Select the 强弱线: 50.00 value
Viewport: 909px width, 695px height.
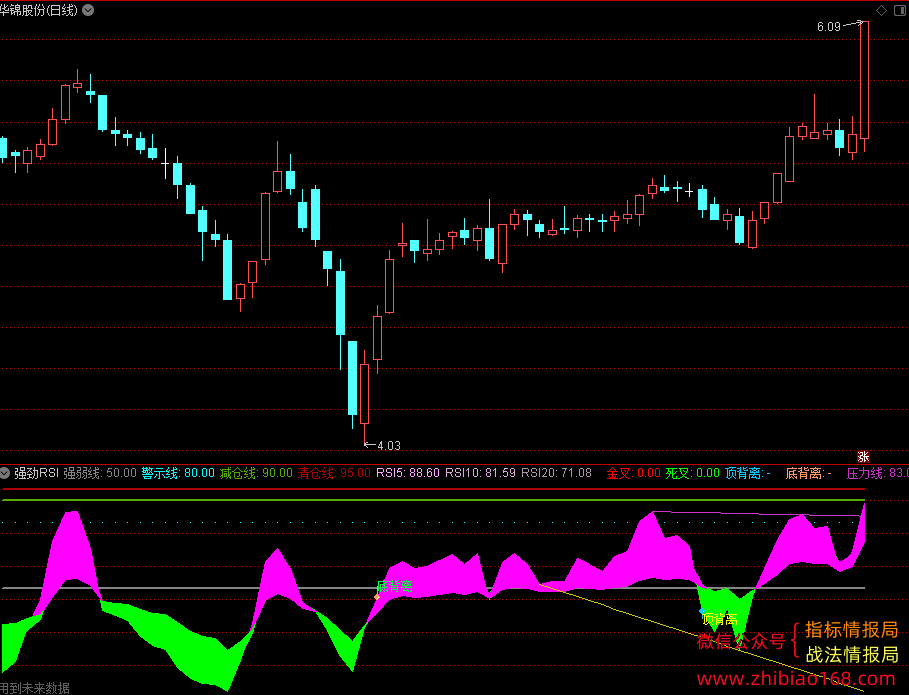tap(100, 473)
